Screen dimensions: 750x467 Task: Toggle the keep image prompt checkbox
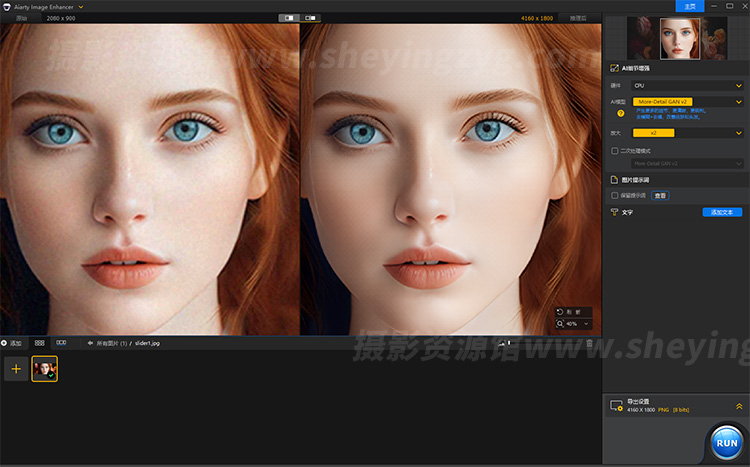pos(615,196)
